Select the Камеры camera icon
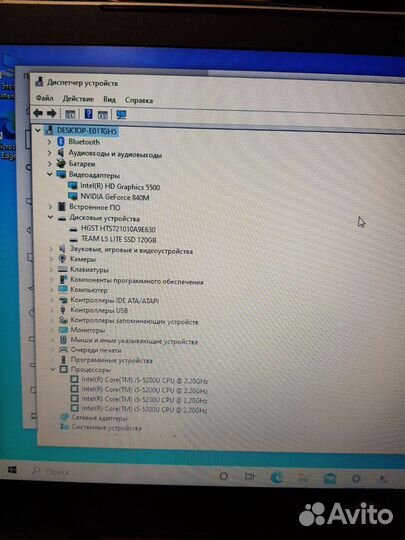The height and width of the screenshot is (540, 405). 62,259
